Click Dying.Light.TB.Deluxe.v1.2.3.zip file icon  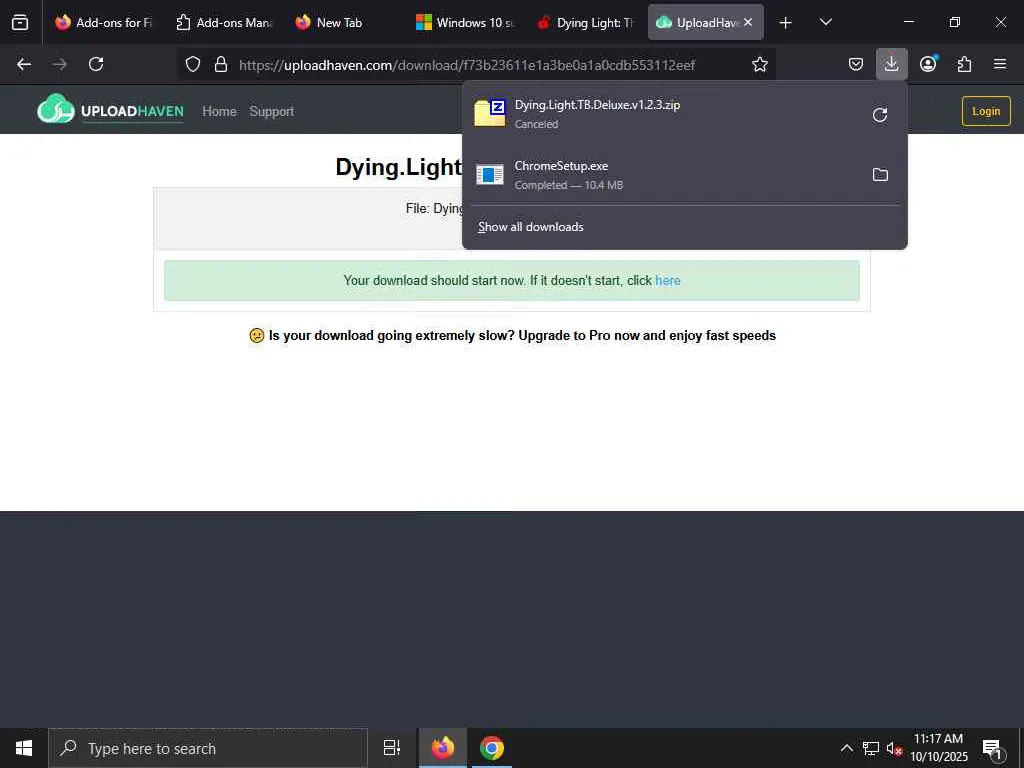coord(490,113)
